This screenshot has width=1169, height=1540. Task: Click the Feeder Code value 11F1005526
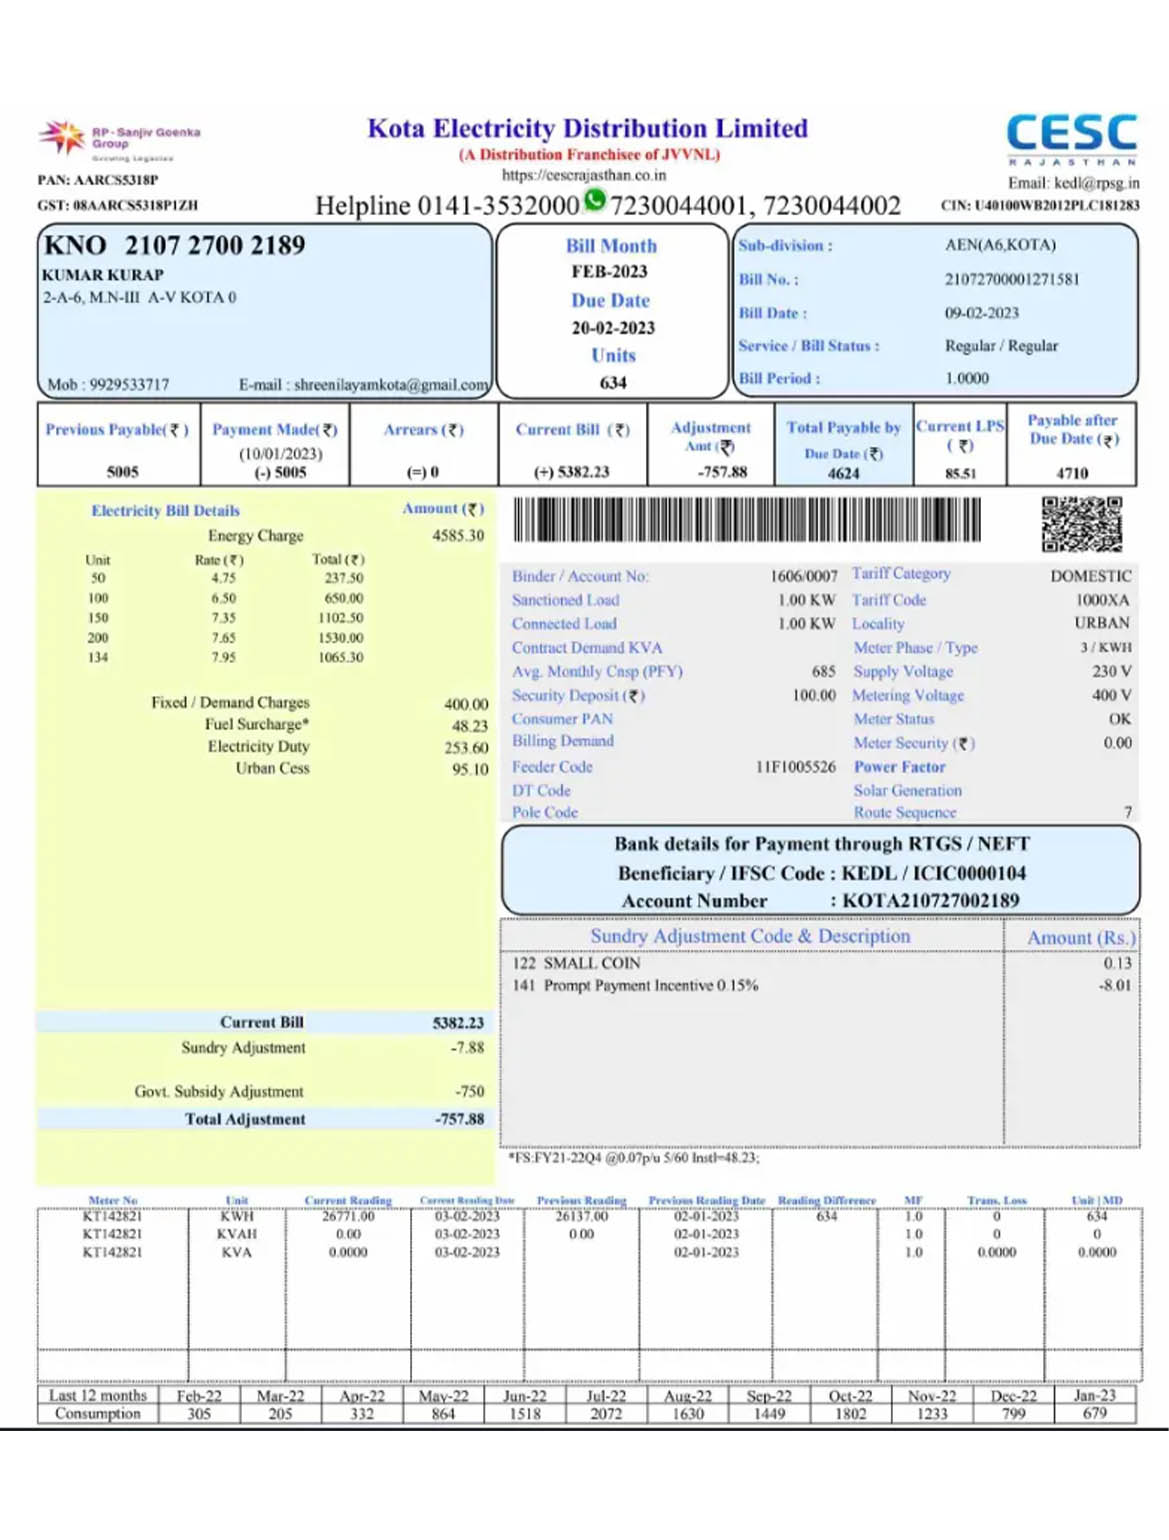point(795,767)
